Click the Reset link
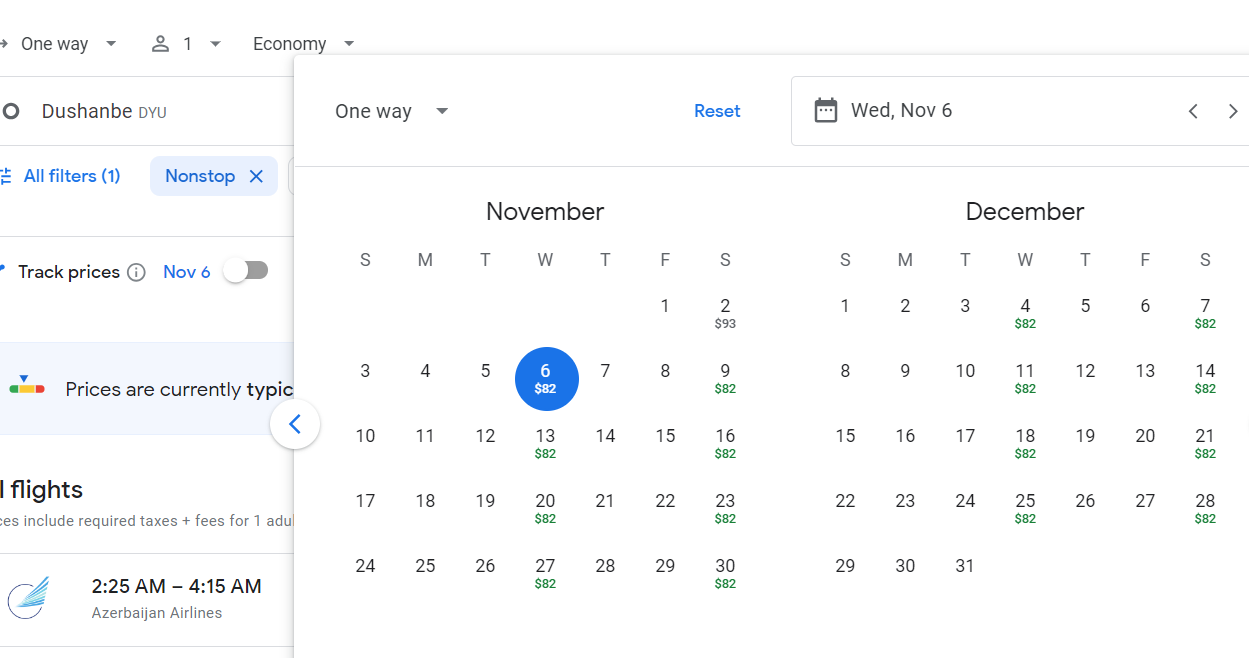1249x658 pixels. [717, 111]
